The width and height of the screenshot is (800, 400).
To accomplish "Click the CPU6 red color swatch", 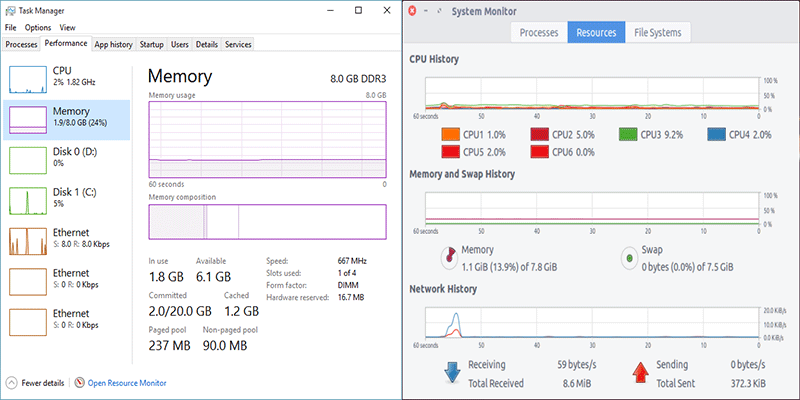I will click(x=540, y=152).
